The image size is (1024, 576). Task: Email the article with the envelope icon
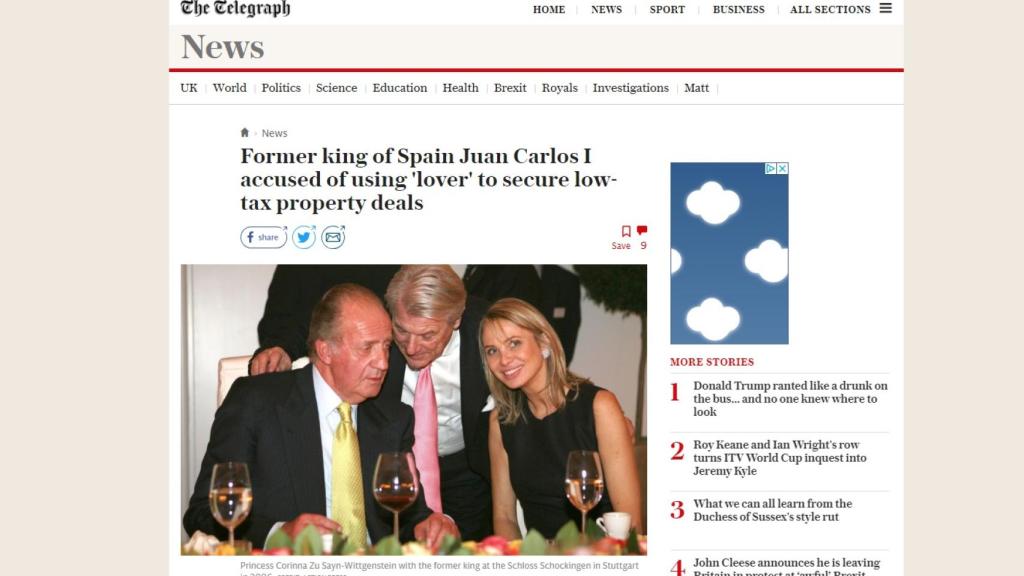pyautogui.click(x=333, y=237)
